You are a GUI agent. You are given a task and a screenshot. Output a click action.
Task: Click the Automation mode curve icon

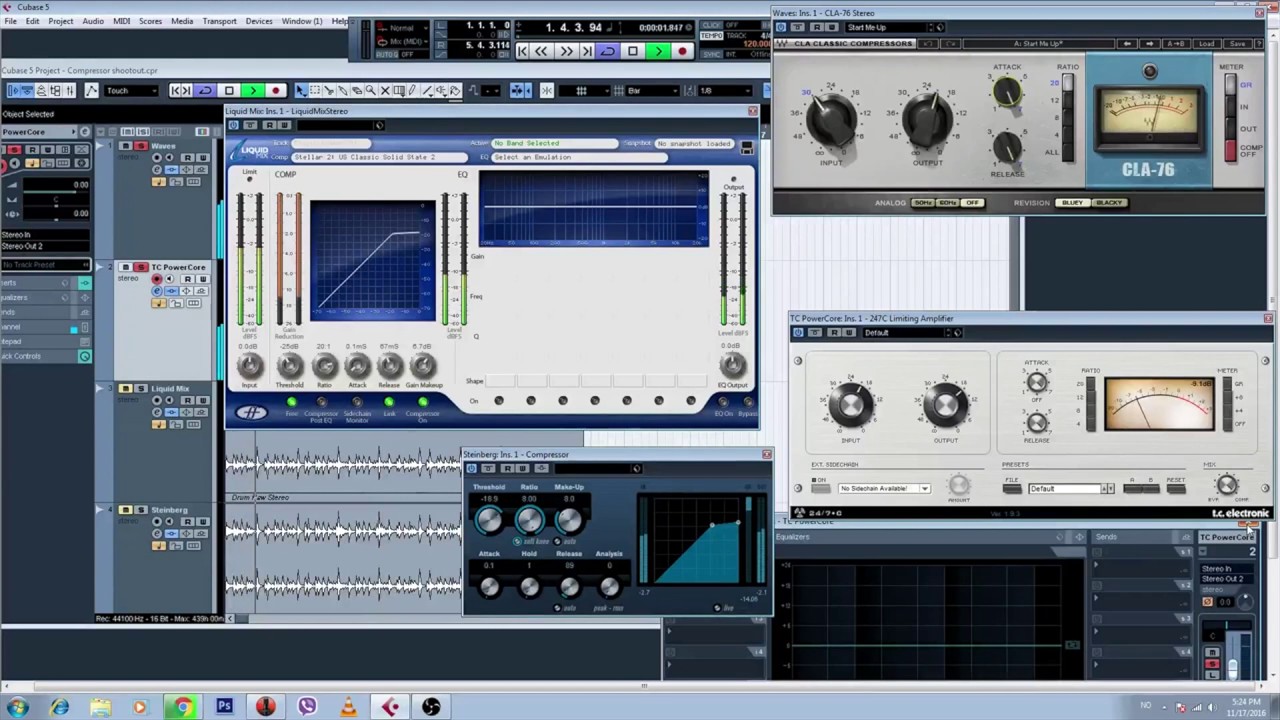click(x=92, y=91)
